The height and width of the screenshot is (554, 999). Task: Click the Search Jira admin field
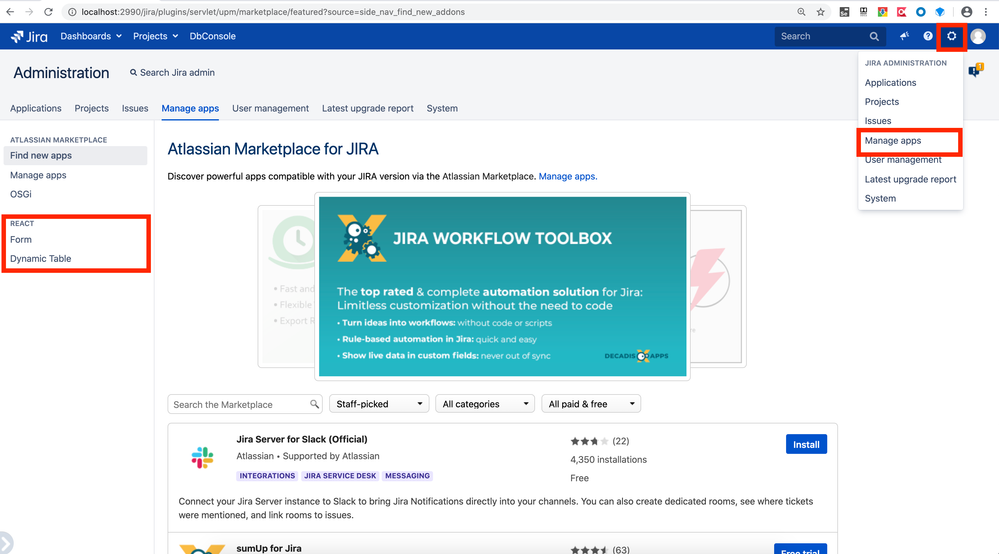pyautogui.click(x=173, y=73)
